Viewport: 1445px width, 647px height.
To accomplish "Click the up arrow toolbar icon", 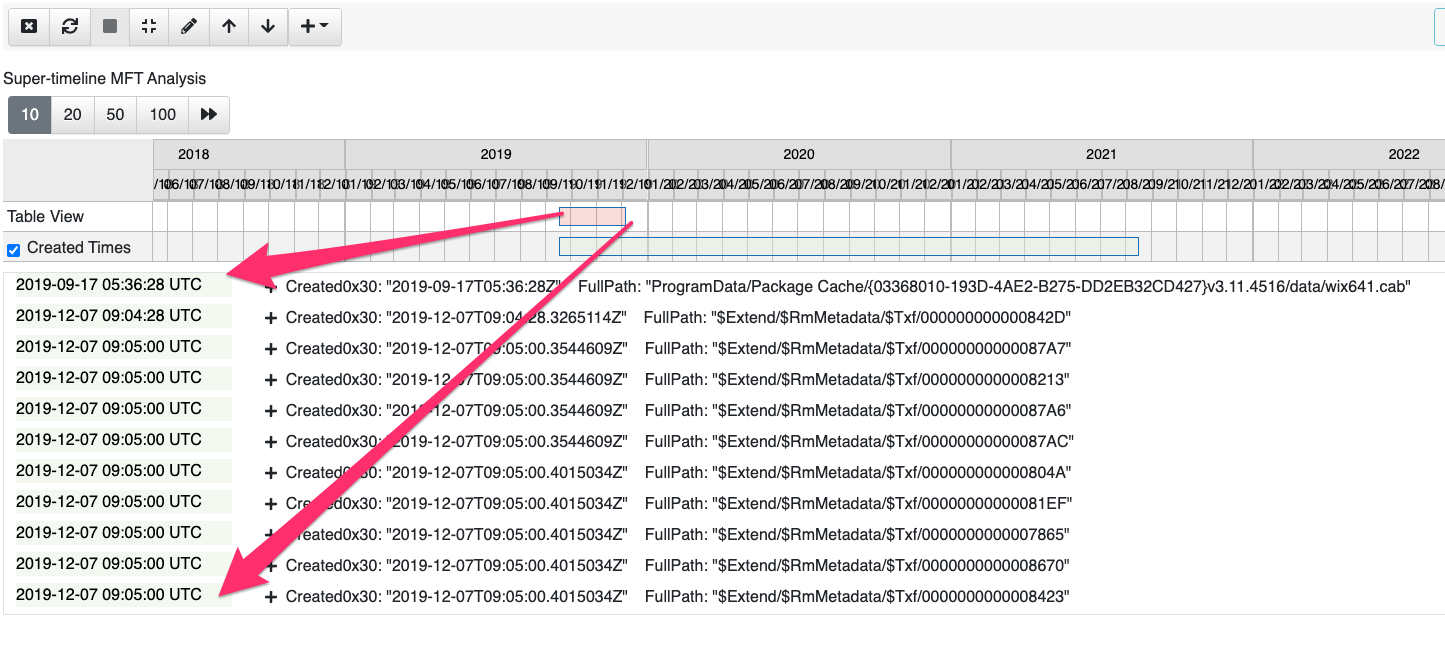I will coord(228,26).
